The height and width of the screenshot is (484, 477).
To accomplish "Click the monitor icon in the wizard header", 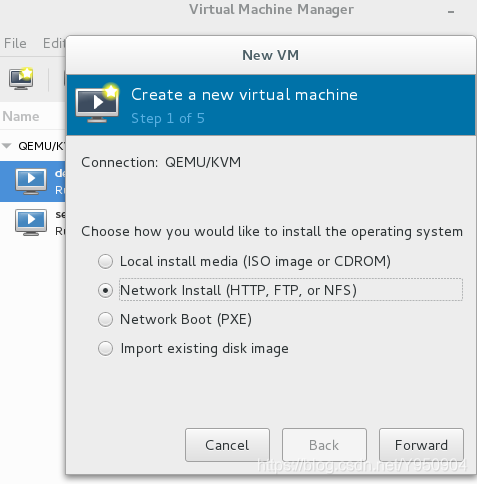I will [97, 104].
